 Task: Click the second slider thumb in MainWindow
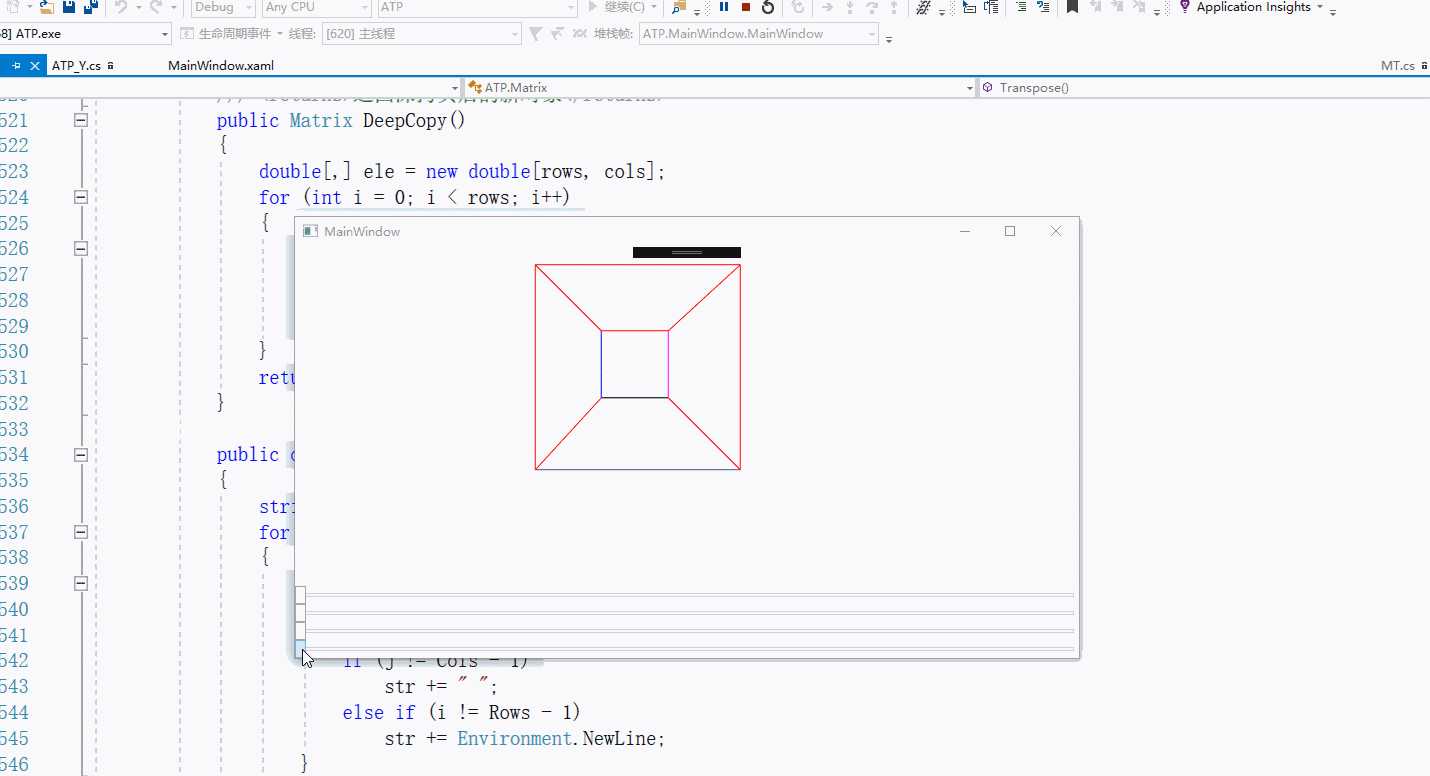(x=300, y=613)
